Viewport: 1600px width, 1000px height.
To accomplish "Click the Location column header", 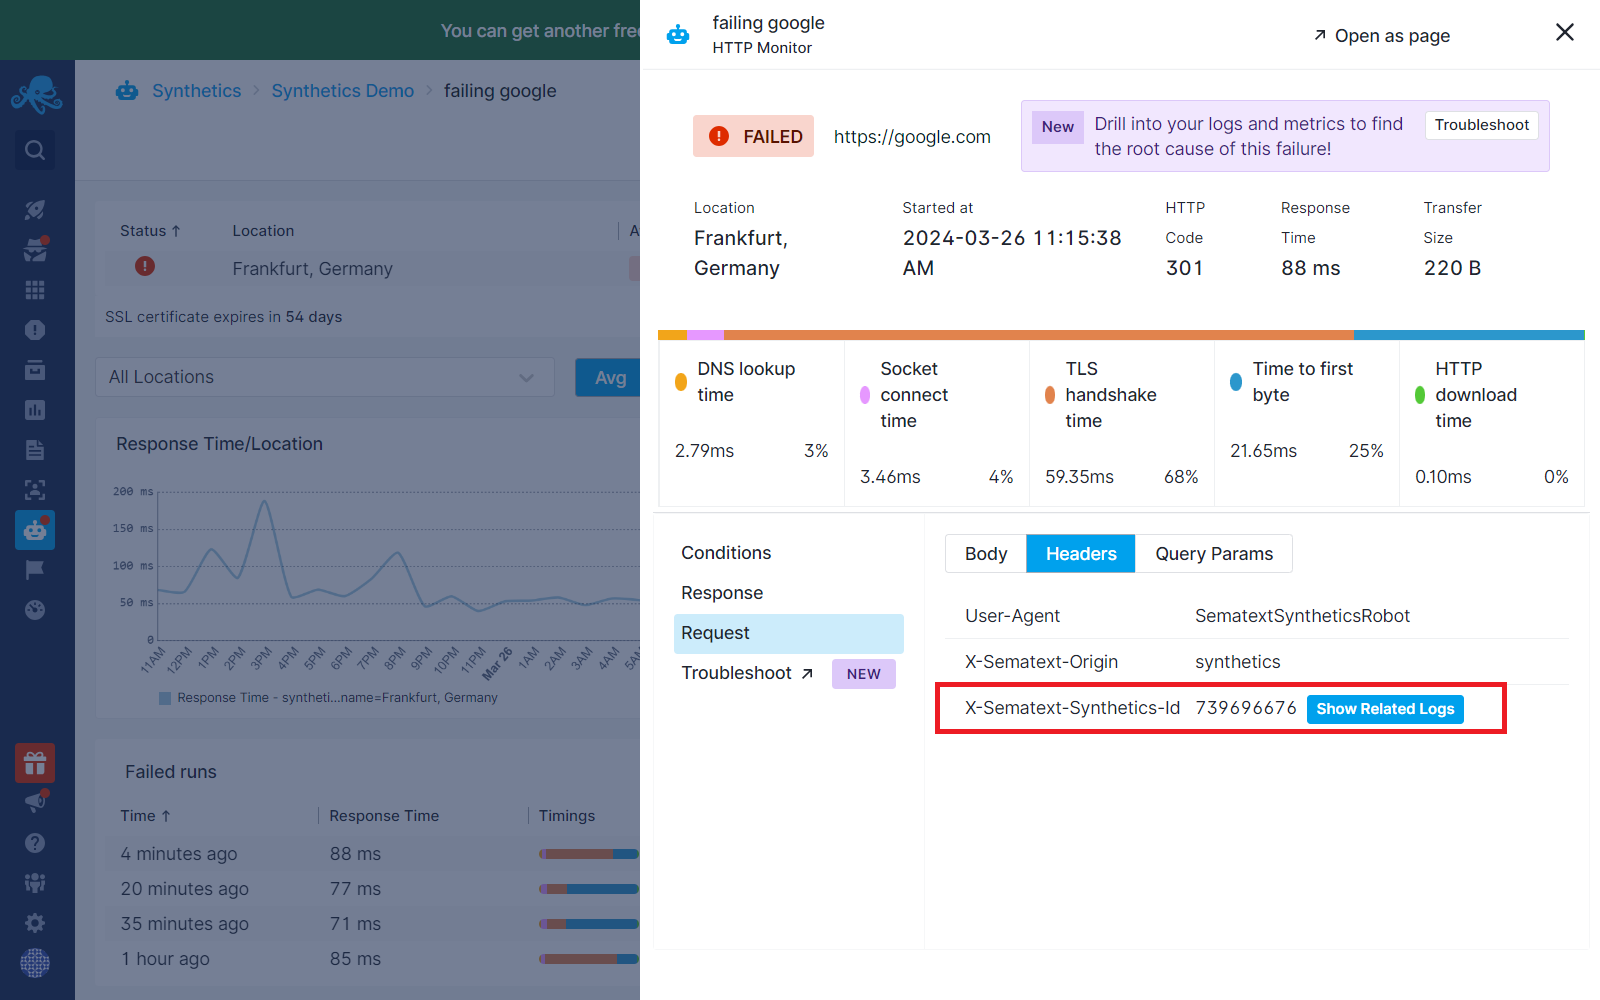I will (x=263, y=231).
